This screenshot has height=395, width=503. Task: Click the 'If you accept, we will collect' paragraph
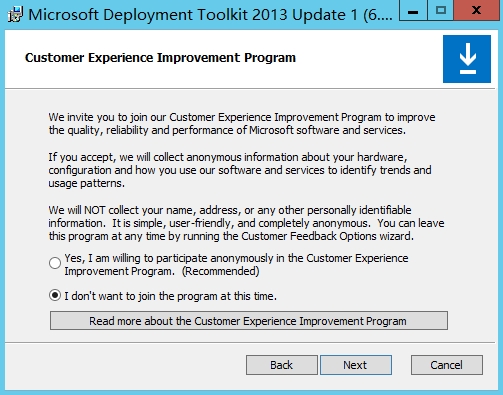[240, 170]
